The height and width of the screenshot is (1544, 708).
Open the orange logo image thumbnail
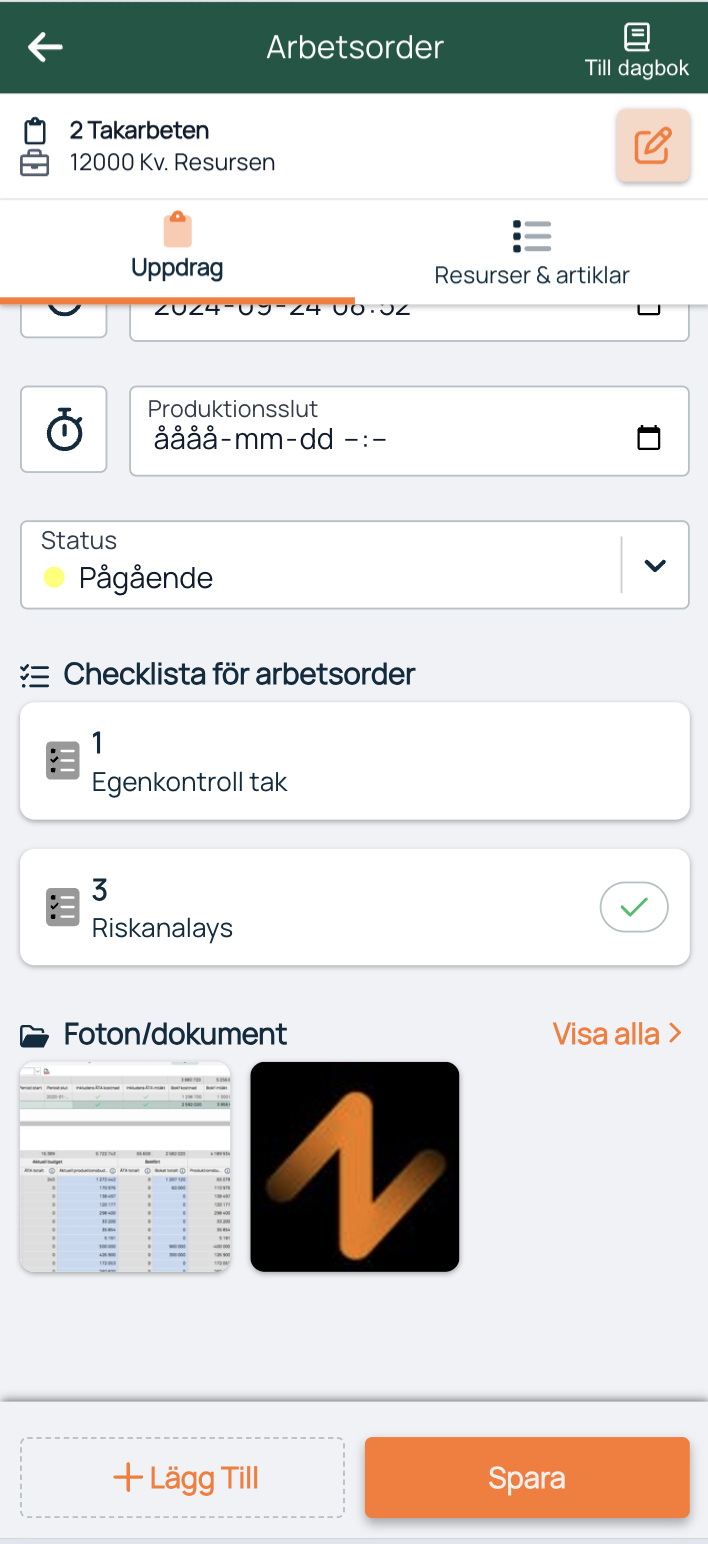pyautogui.click(x=354, y=1167)
